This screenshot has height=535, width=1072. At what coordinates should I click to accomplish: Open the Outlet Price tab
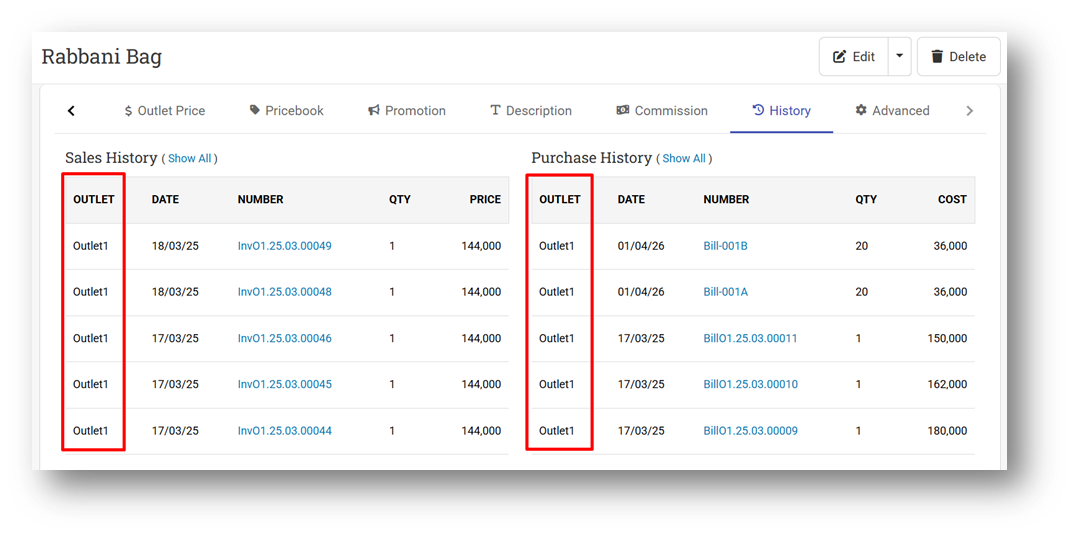point(164,111)
